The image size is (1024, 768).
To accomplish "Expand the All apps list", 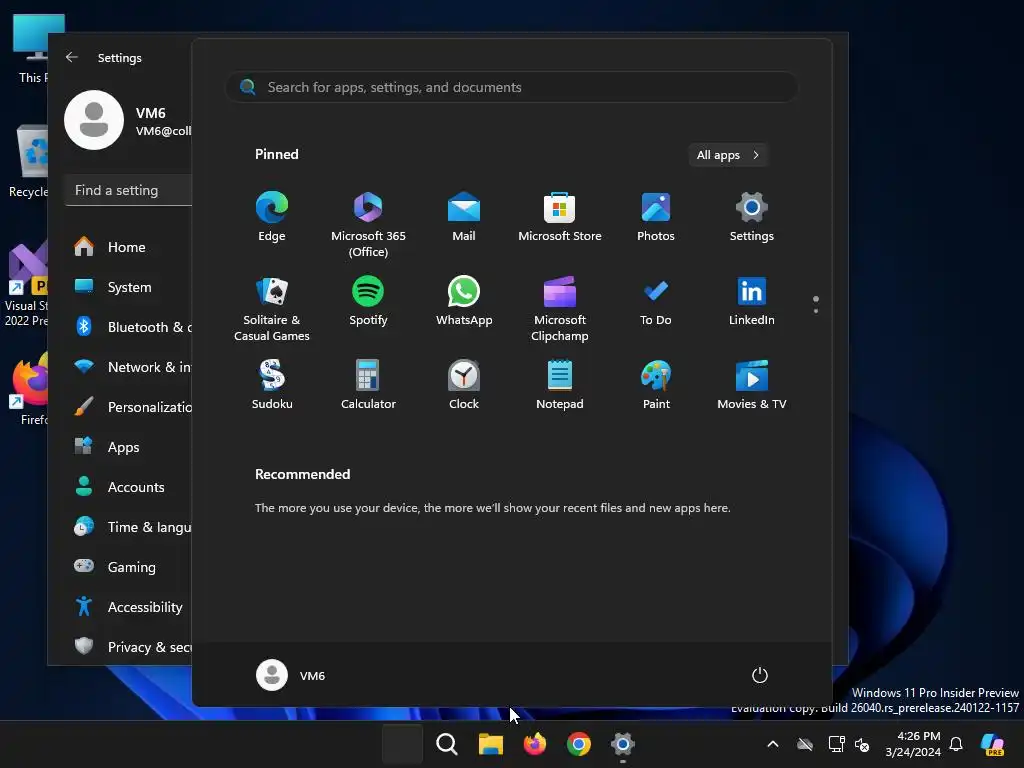I will pyautogui.click(x=728, y=155).
